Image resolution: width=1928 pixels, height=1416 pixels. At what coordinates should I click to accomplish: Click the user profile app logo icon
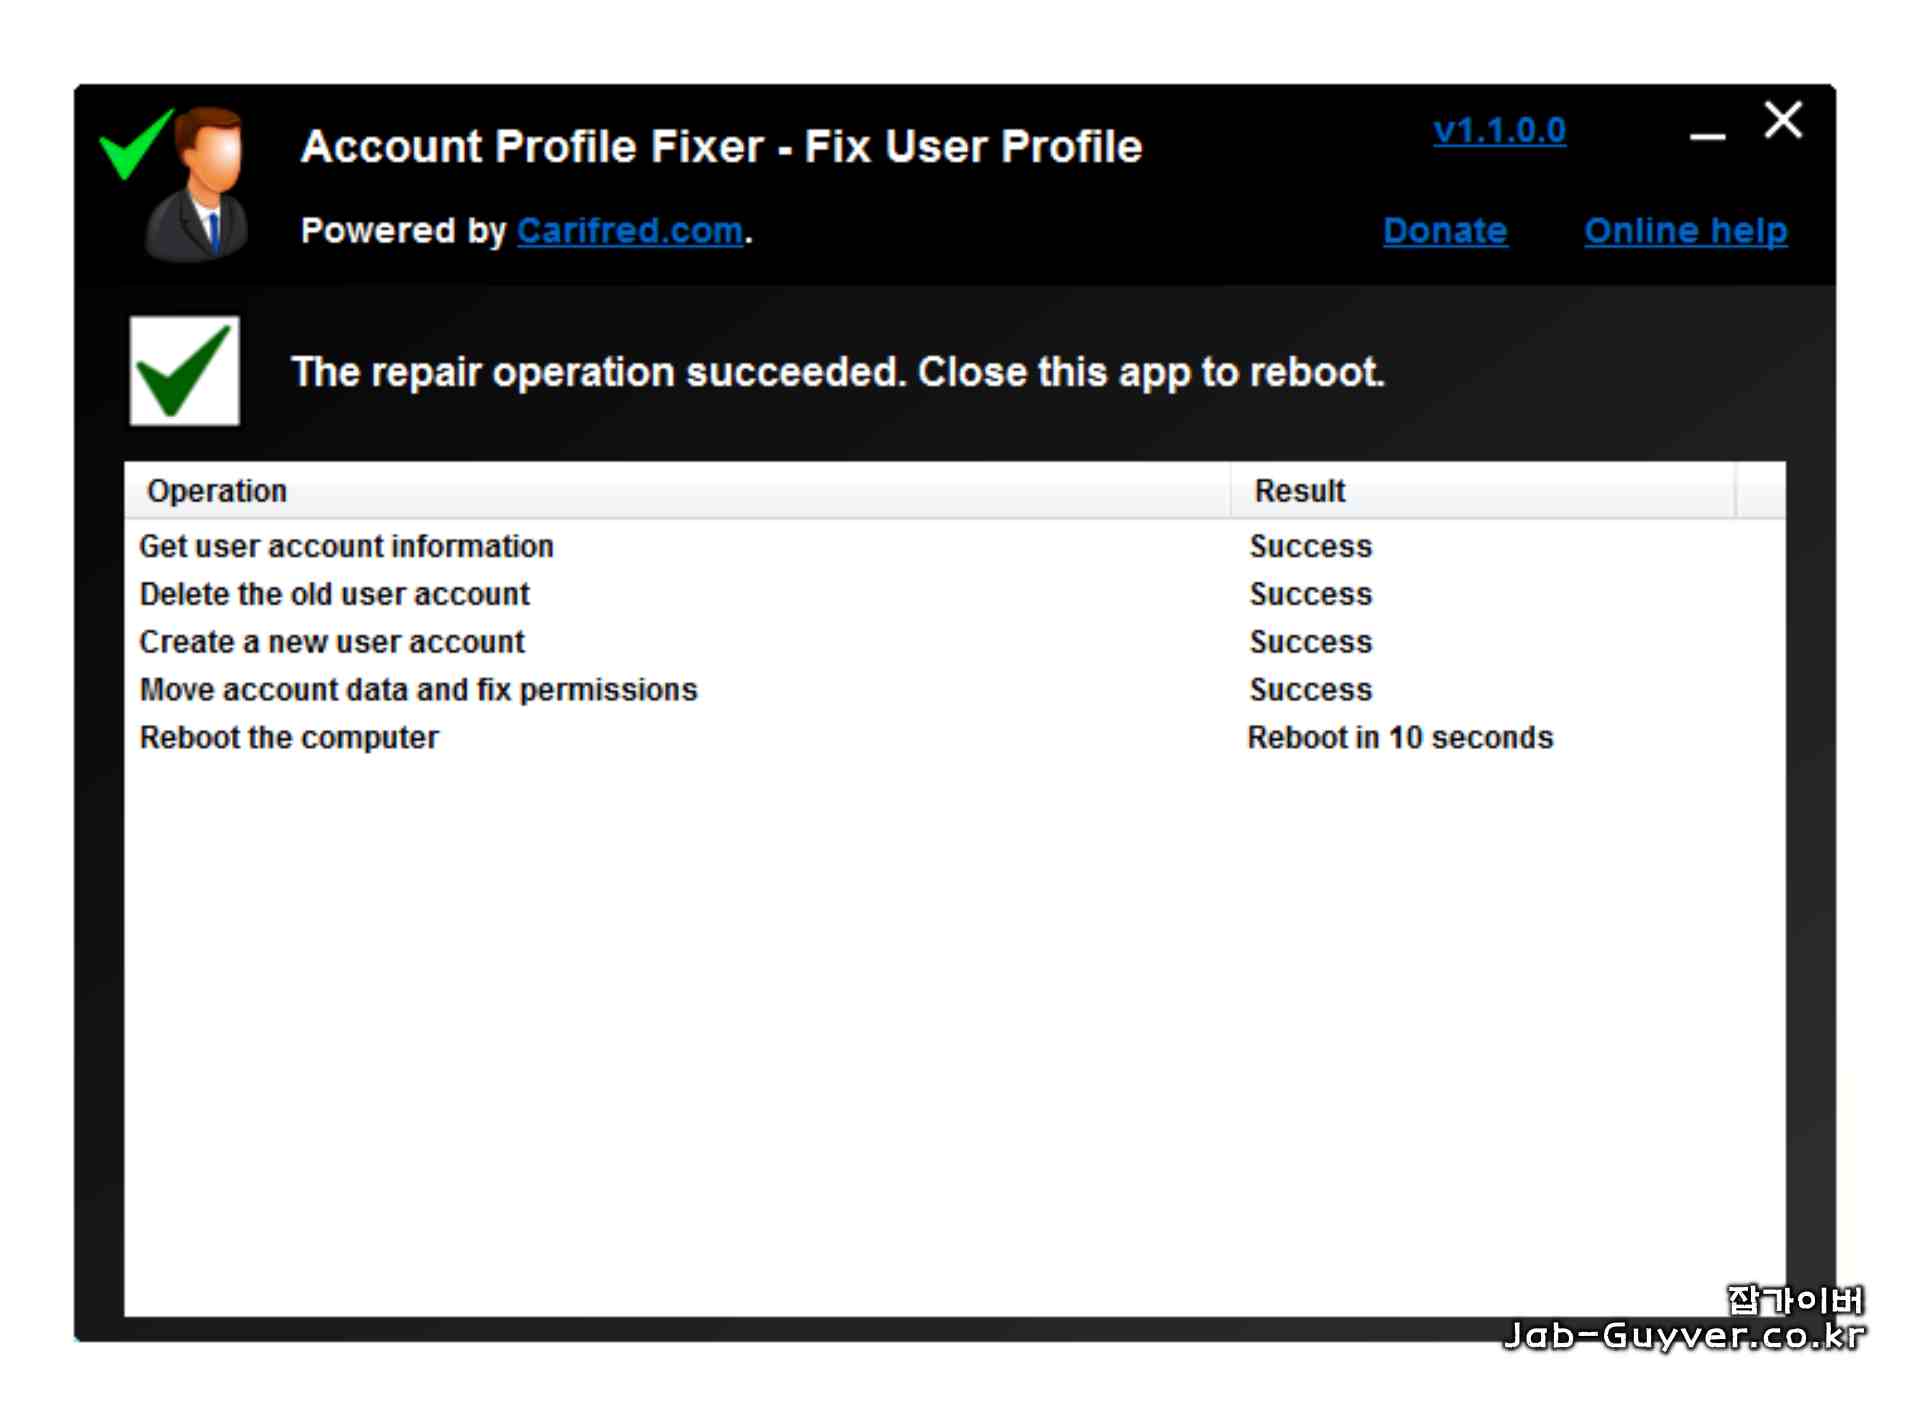click(x=193, y=183)
